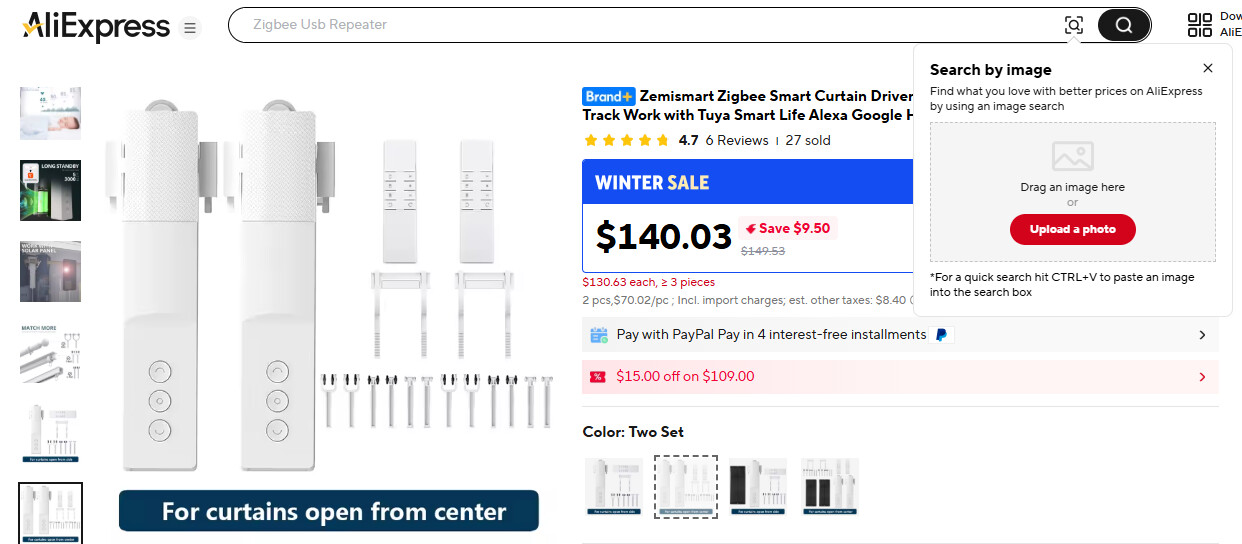Close the Search by image popup
Image resolution: width=1242 pixels, height=544 pixels.
click(x=1208, y=68)
